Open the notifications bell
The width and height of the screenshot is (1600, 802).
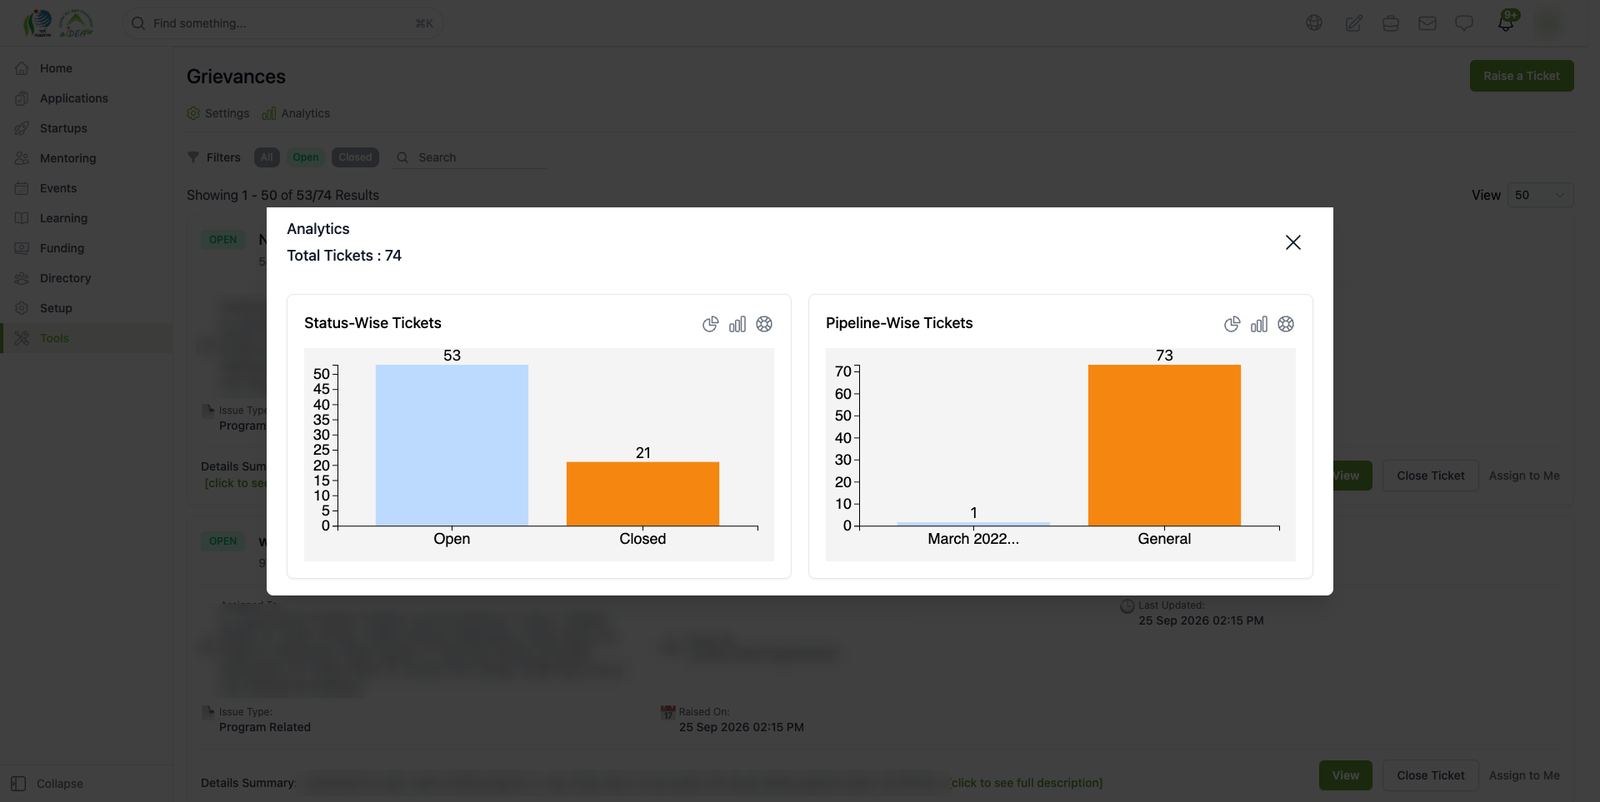click(1506, 22)
